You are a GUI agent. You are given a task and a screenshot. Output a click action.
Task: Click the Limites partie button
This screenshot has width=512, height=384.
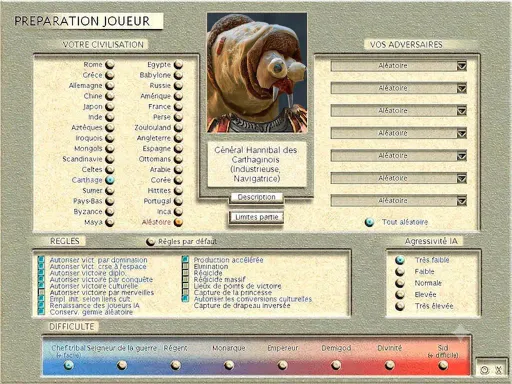tap(256, 217)
